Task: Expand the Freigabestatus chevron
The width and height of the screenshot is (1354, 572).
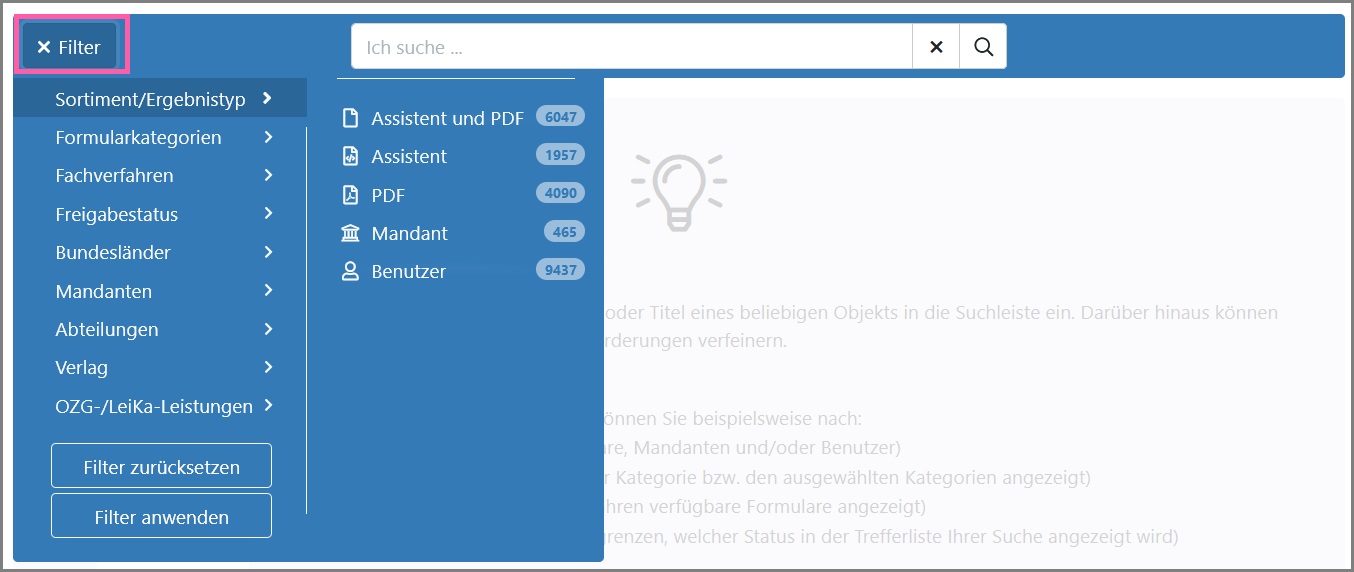Action: coord(268,213)
